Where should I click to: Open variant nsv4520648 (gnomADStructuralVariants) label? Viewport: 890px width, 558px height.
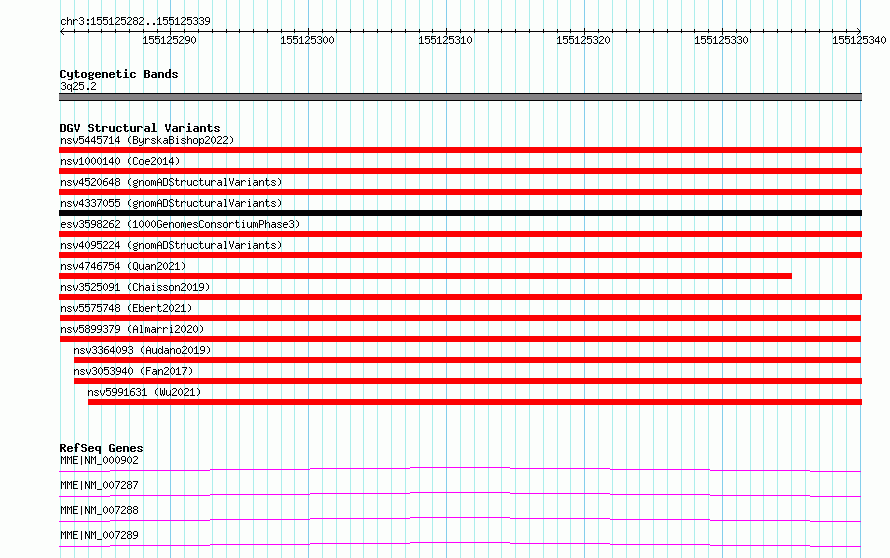(x=171, y=182)
